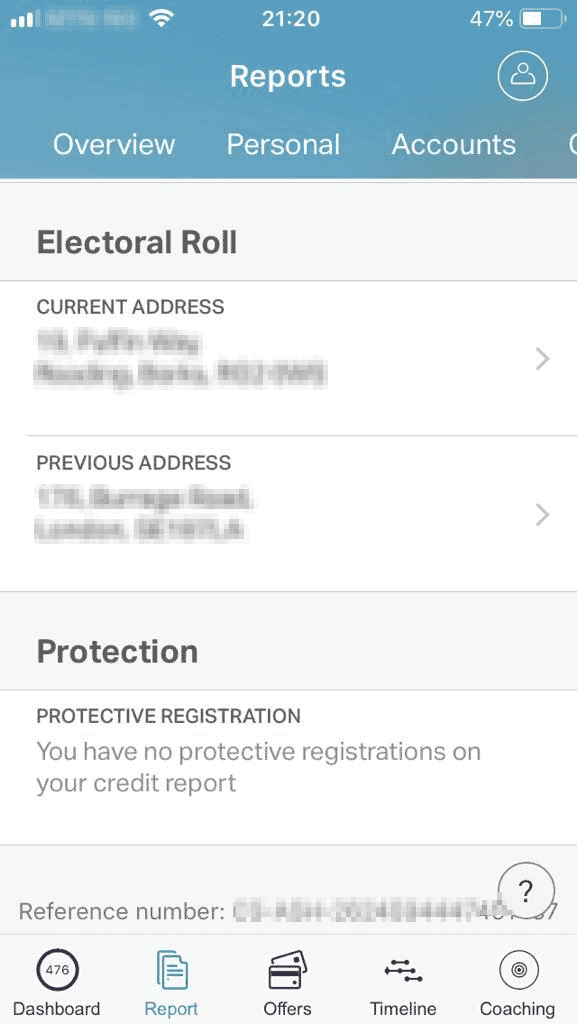
Task: Switch to the Accounts tab
Action: click(x=454, y=144)
